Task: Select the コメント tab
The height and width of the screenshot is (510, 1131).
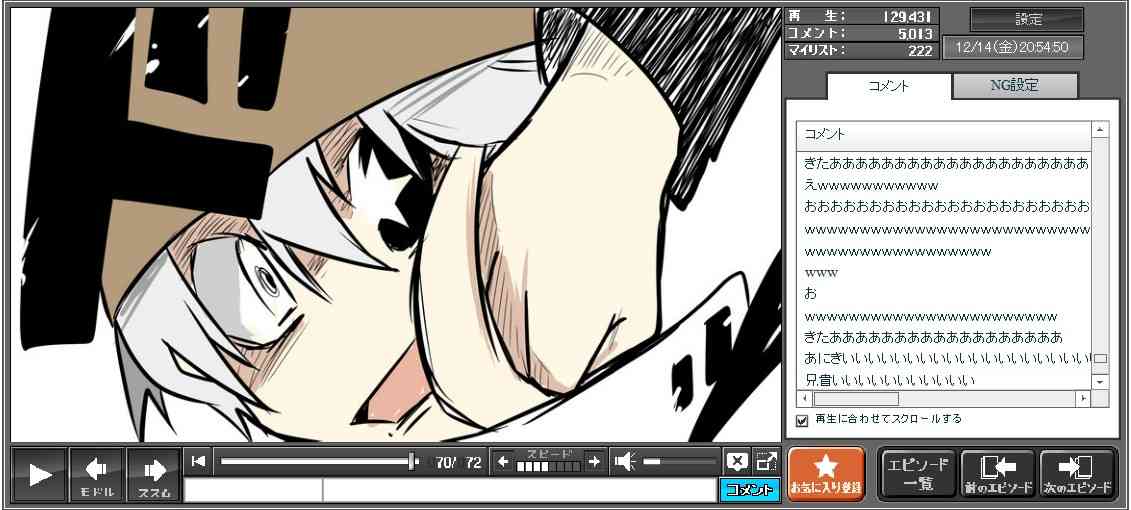Action: click(x=888, y=86)
